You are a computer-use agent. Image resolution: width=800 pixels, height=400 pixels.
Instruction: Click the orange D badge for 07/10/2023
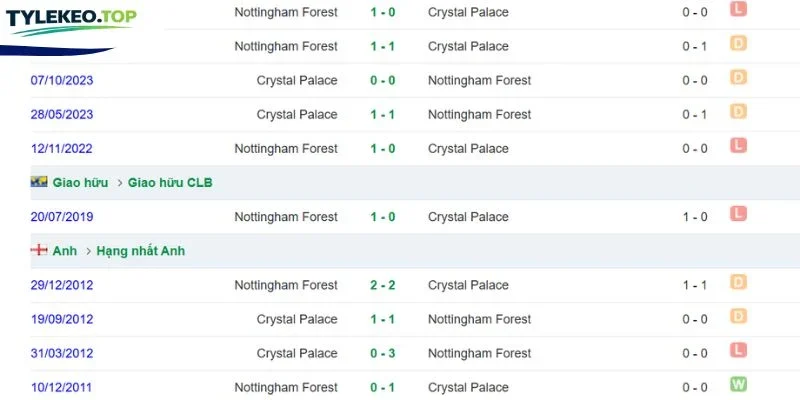coord(738,77)
